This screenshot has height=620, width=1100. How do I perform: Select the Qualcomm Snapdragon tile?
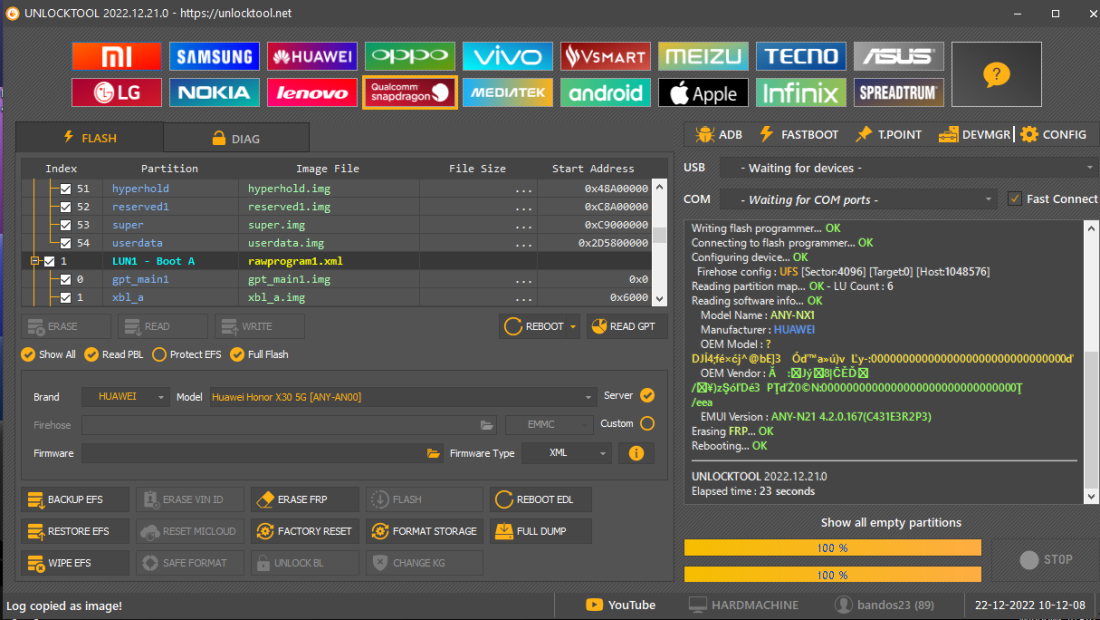(410, 93)
